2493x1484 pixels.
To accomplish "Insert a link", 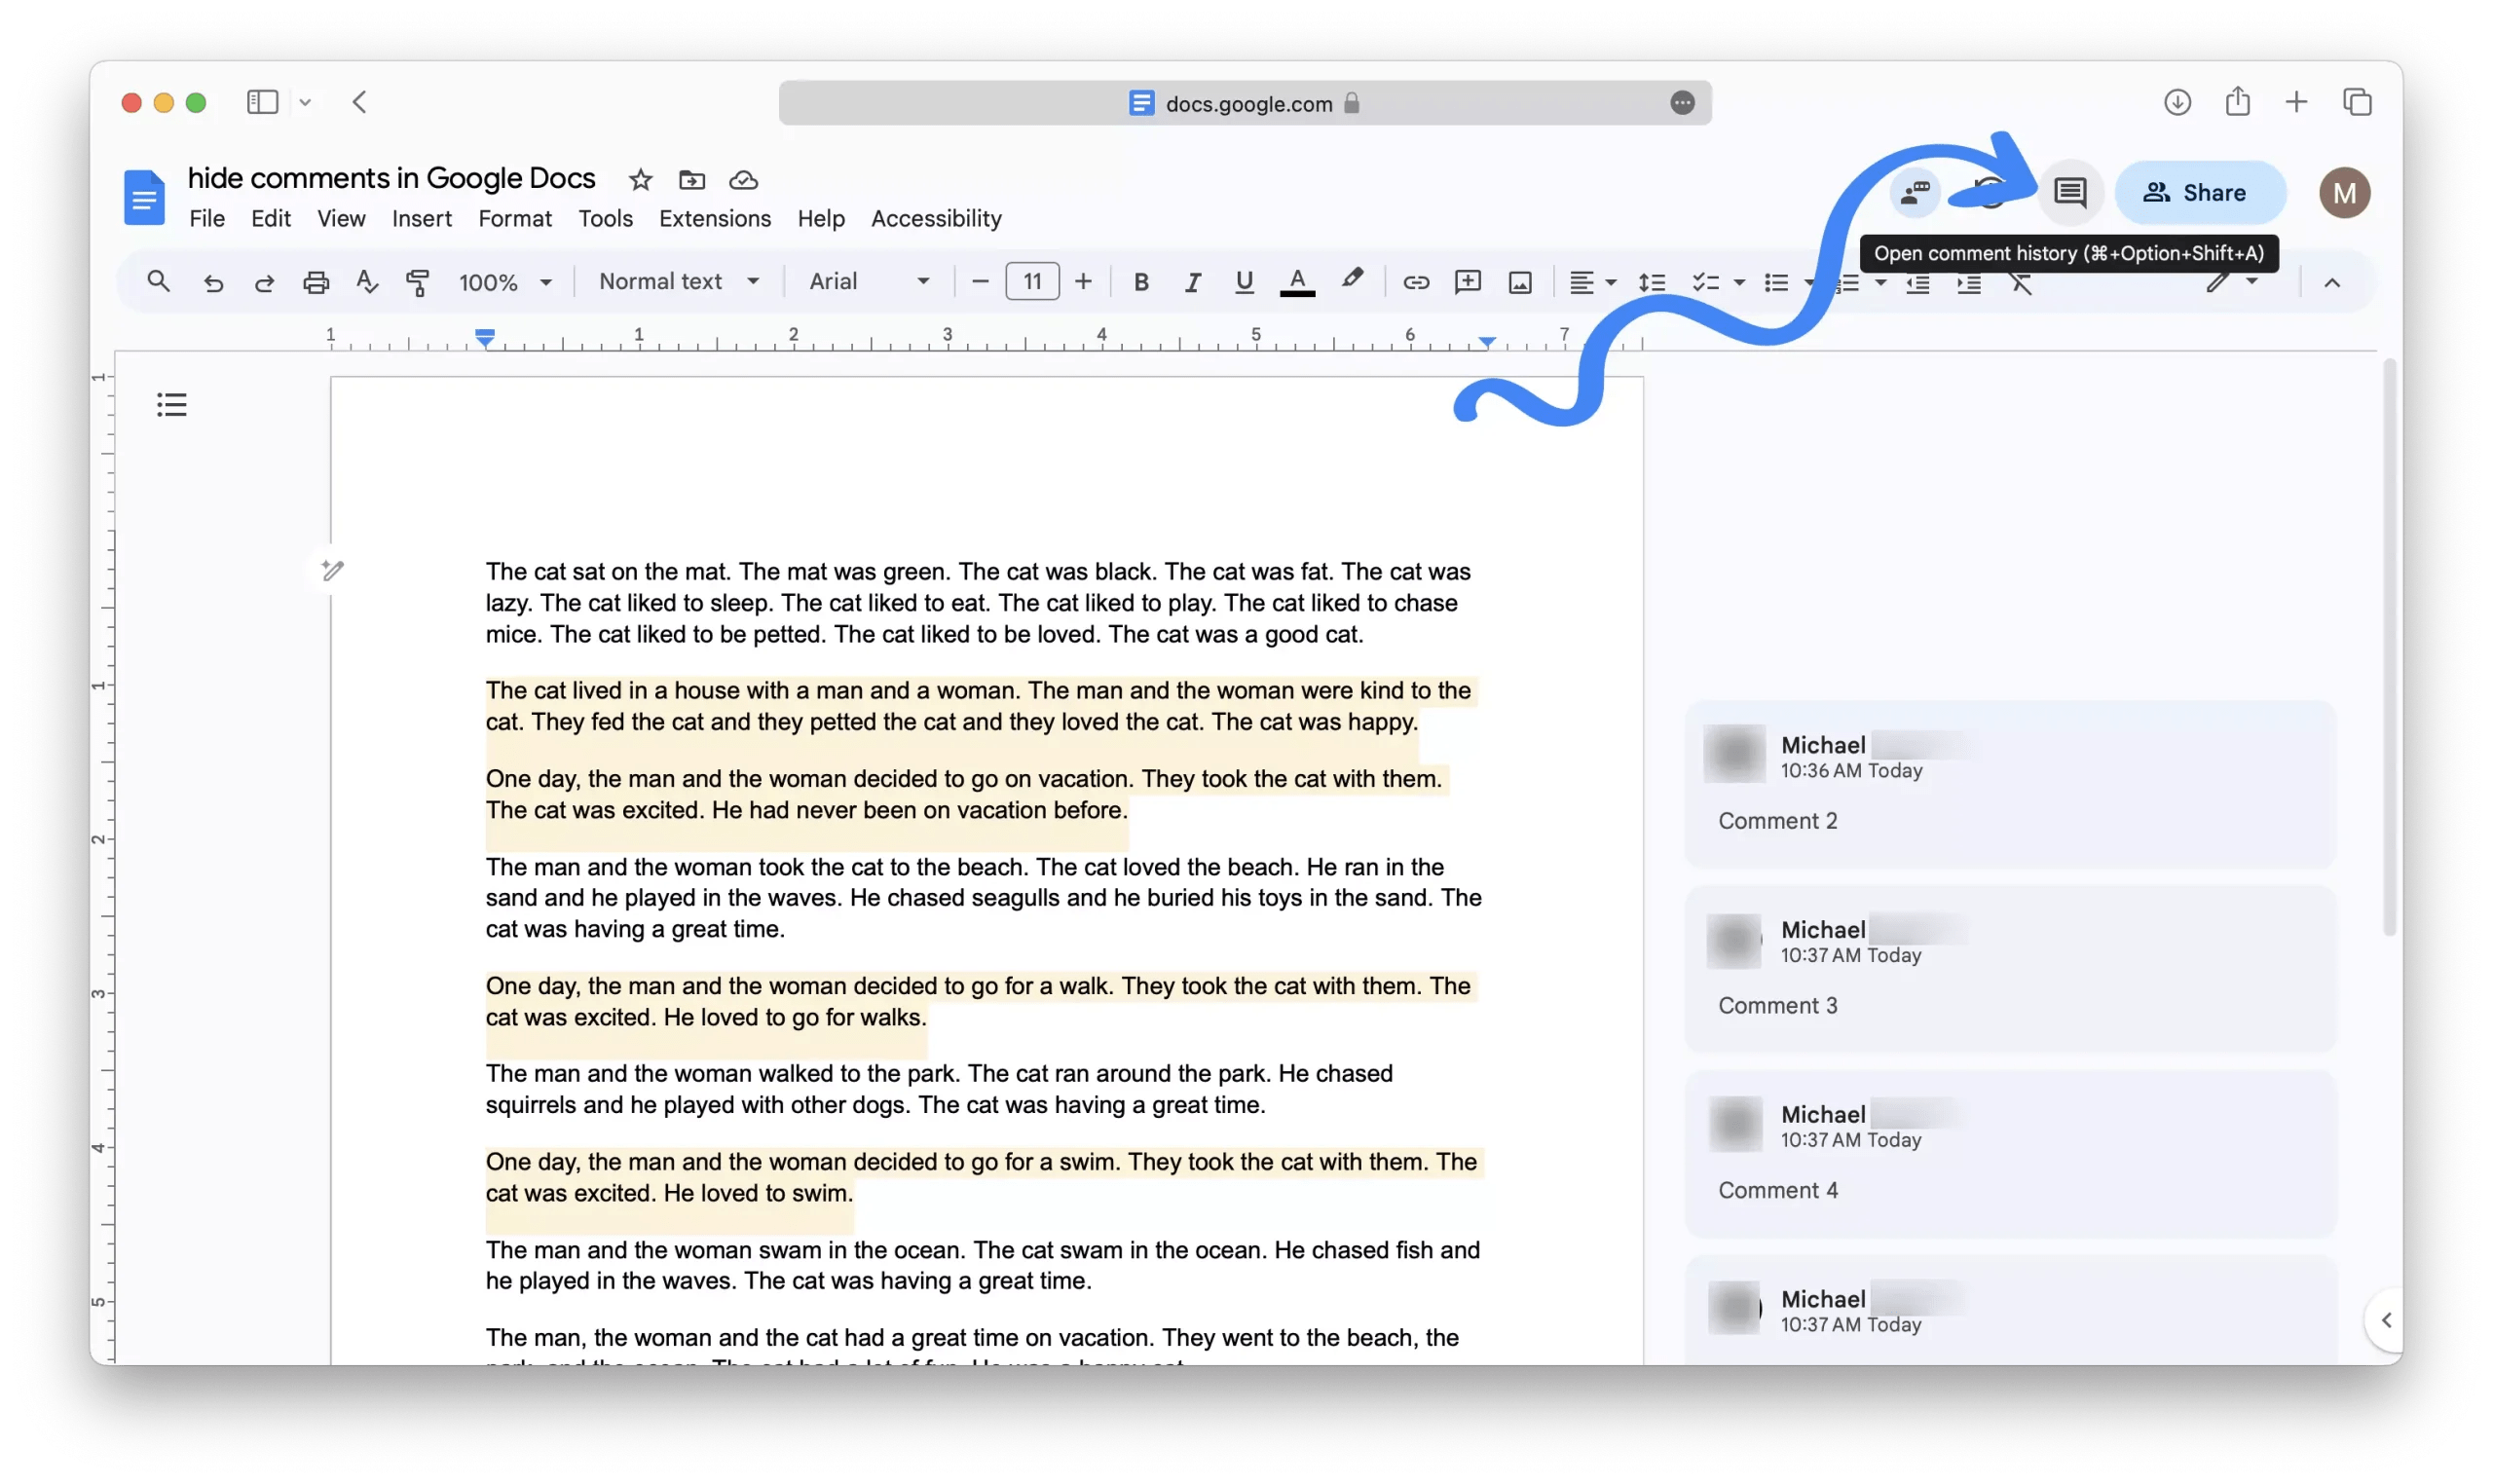I will pos(1415,282).
